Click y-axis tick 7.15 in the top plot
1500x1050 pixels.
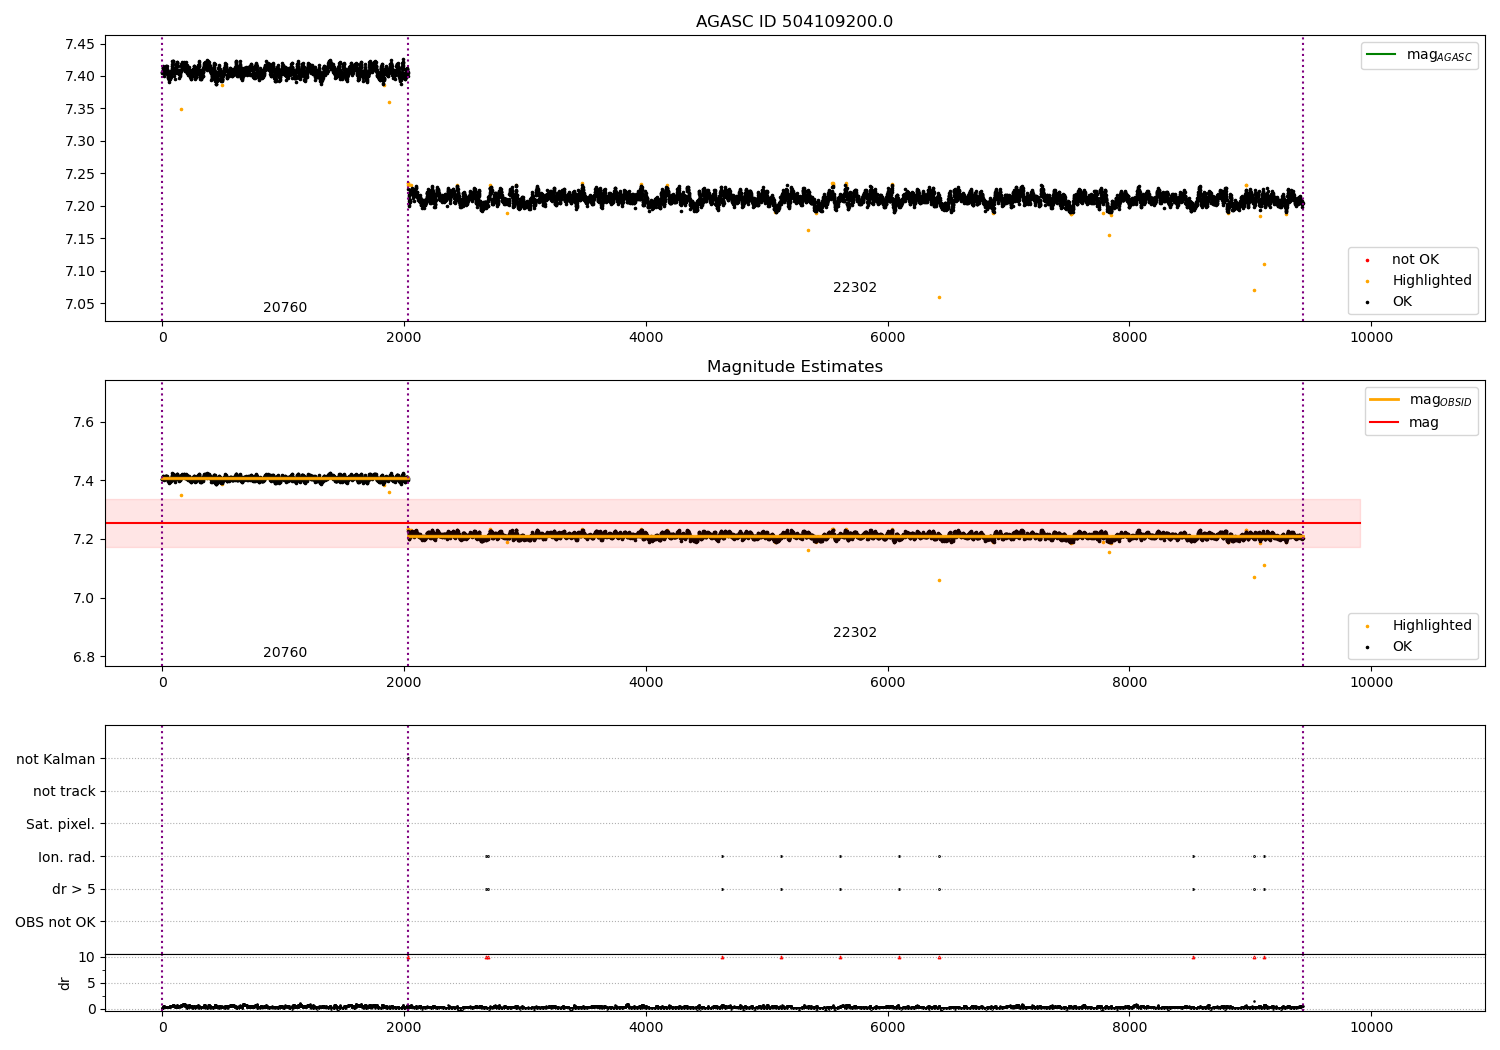click(80, 239)
